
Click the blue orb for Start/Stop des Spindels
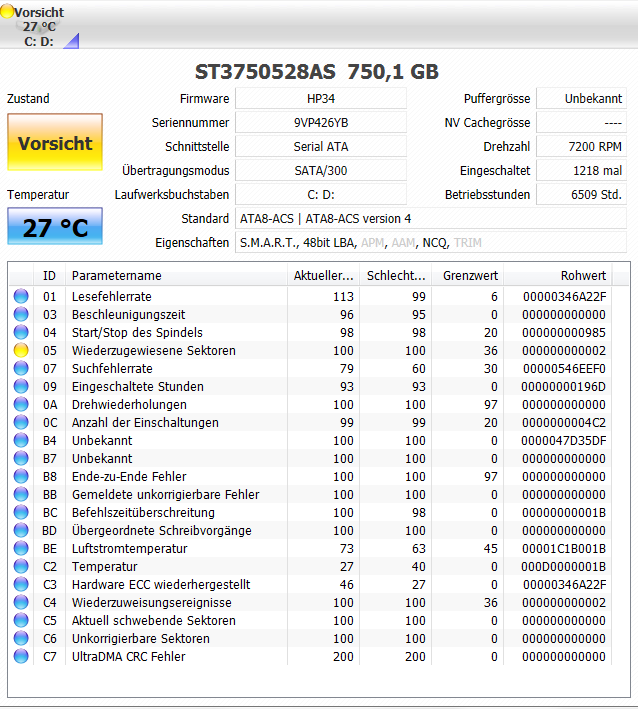21,332
